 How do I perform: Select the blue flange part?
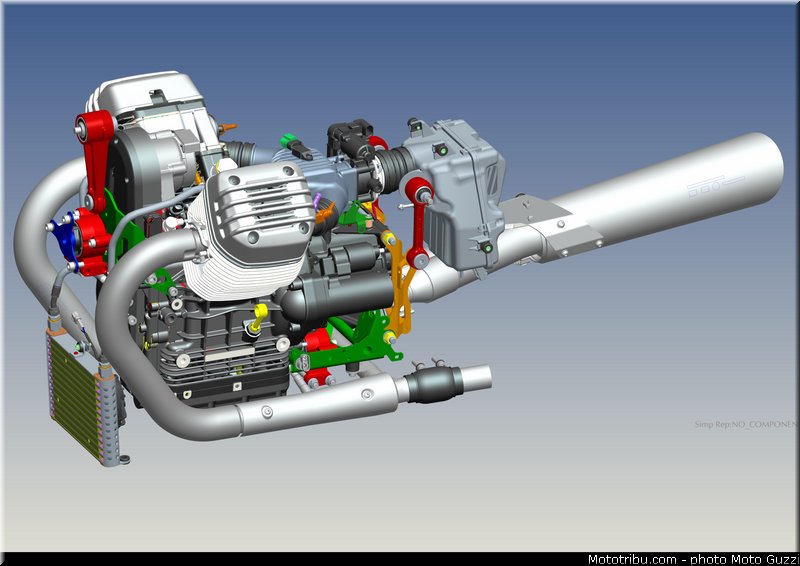[x=64, y=241]
